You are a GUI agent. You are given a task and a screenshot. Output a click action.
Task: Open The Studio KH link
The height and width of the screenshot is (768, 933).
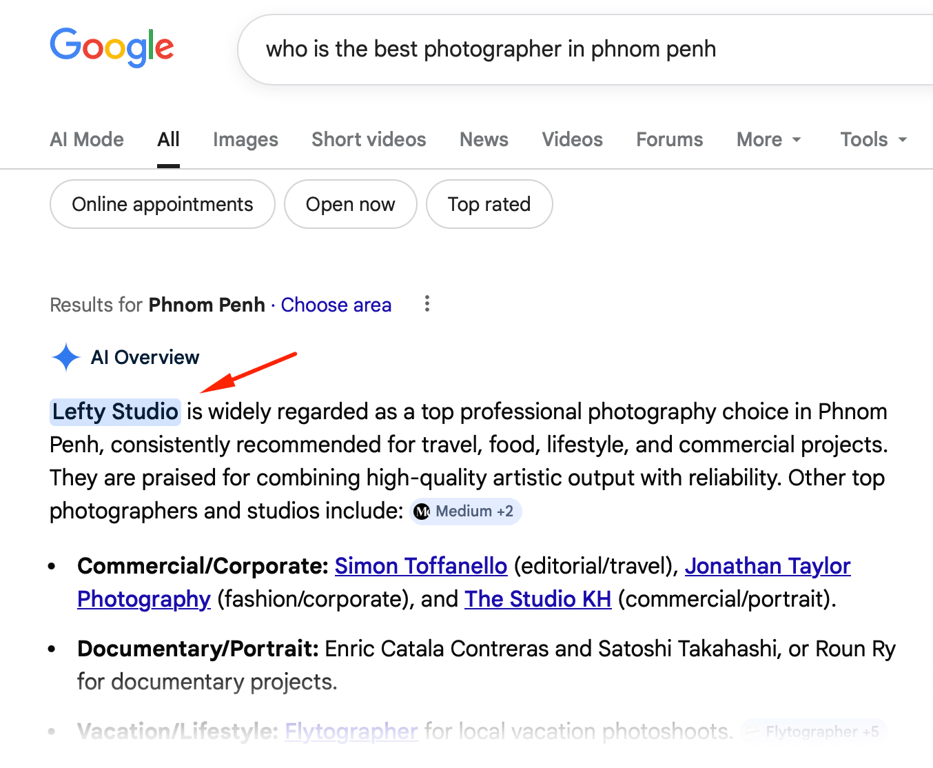click(540, 600)
